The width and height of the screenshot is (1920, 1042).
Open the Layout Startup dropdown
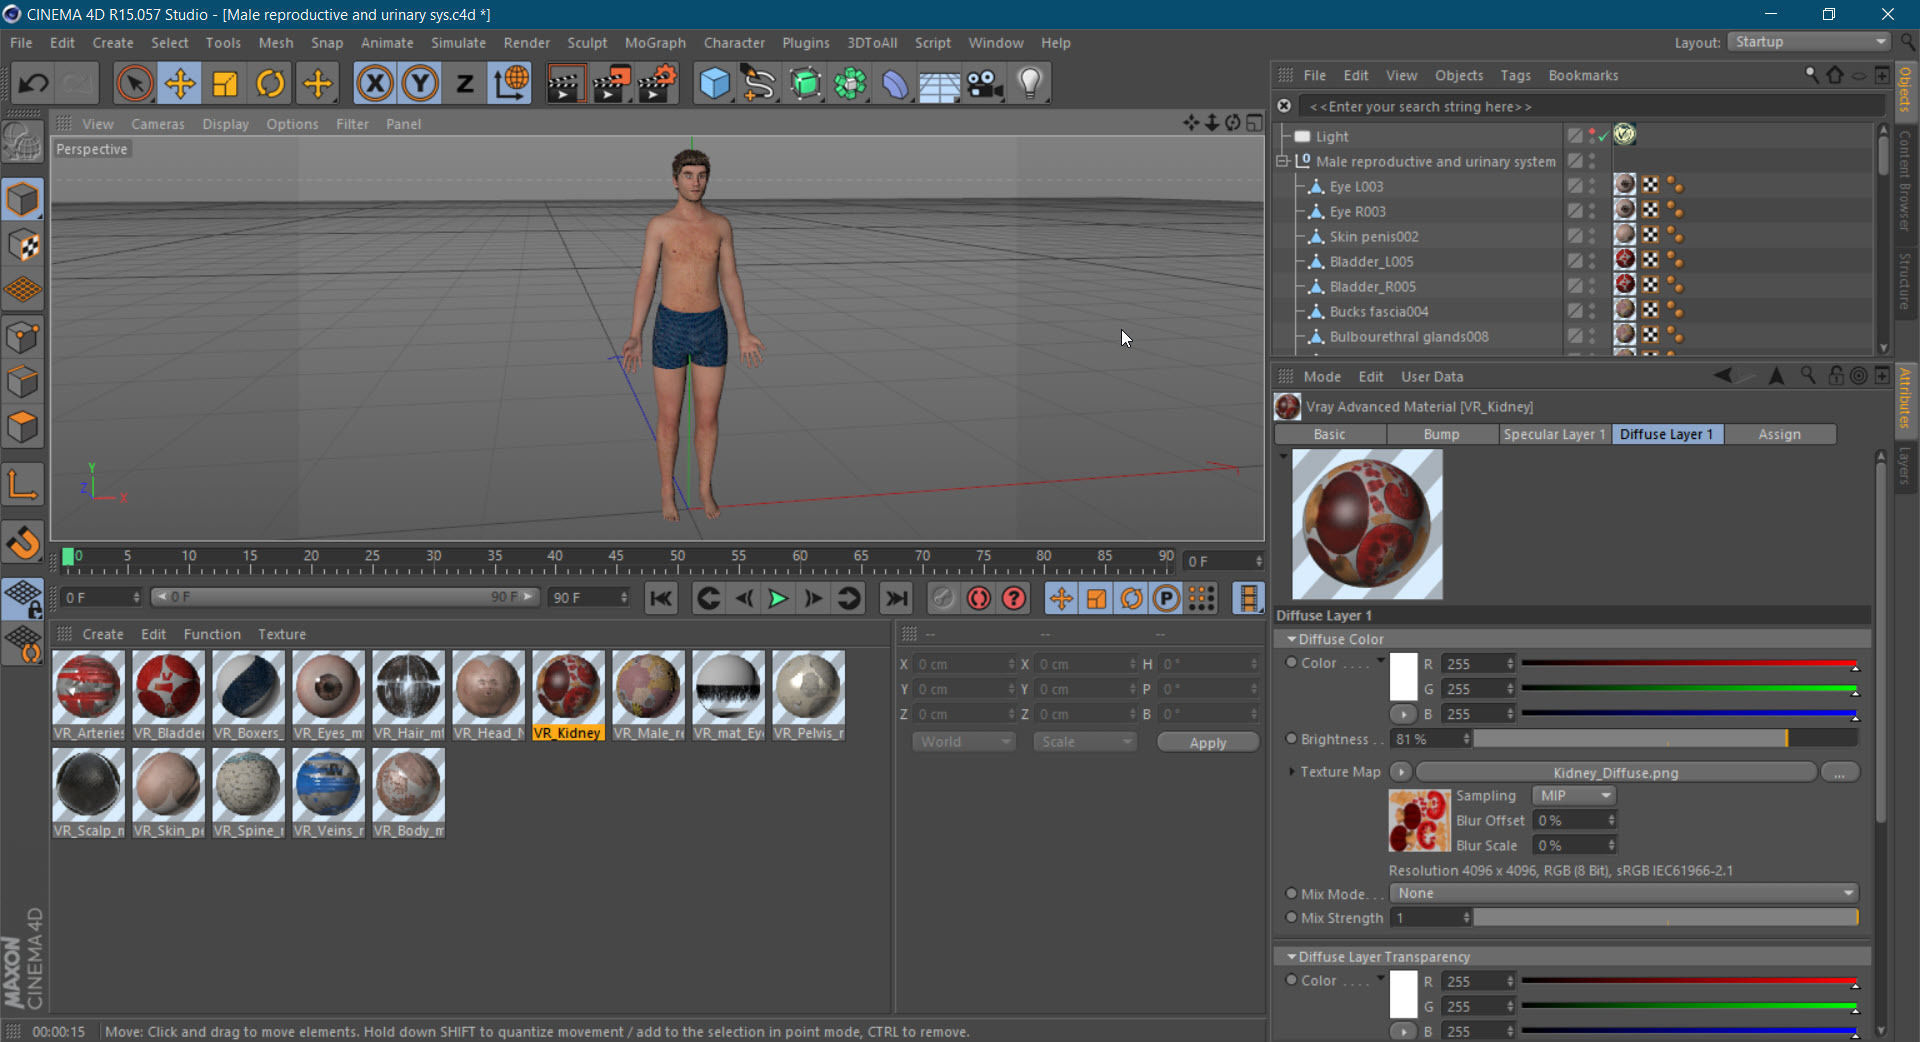(1809, 42)
